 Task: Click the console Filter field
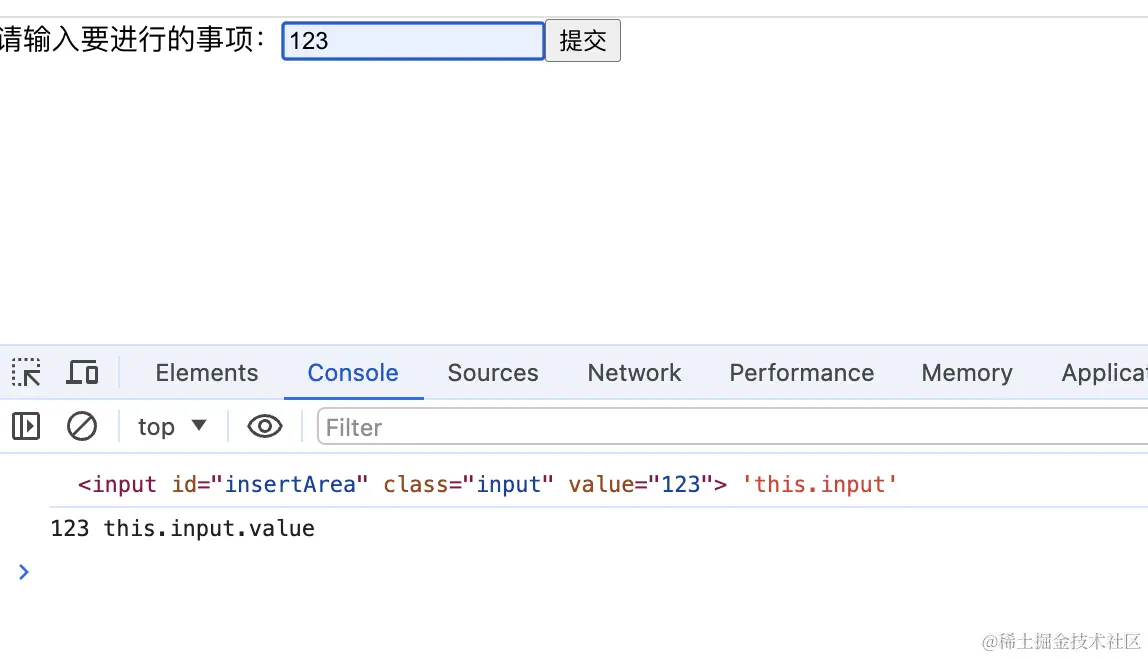click(730, 428)
